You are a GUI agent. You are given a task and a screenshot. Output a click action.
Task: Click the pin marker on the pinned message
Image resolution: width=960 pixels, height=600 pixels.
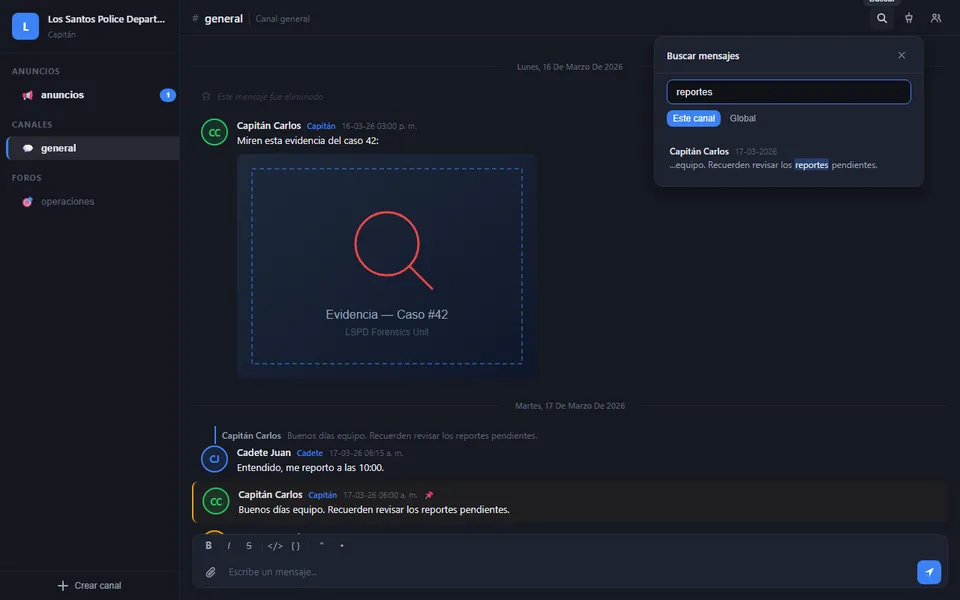429,495
